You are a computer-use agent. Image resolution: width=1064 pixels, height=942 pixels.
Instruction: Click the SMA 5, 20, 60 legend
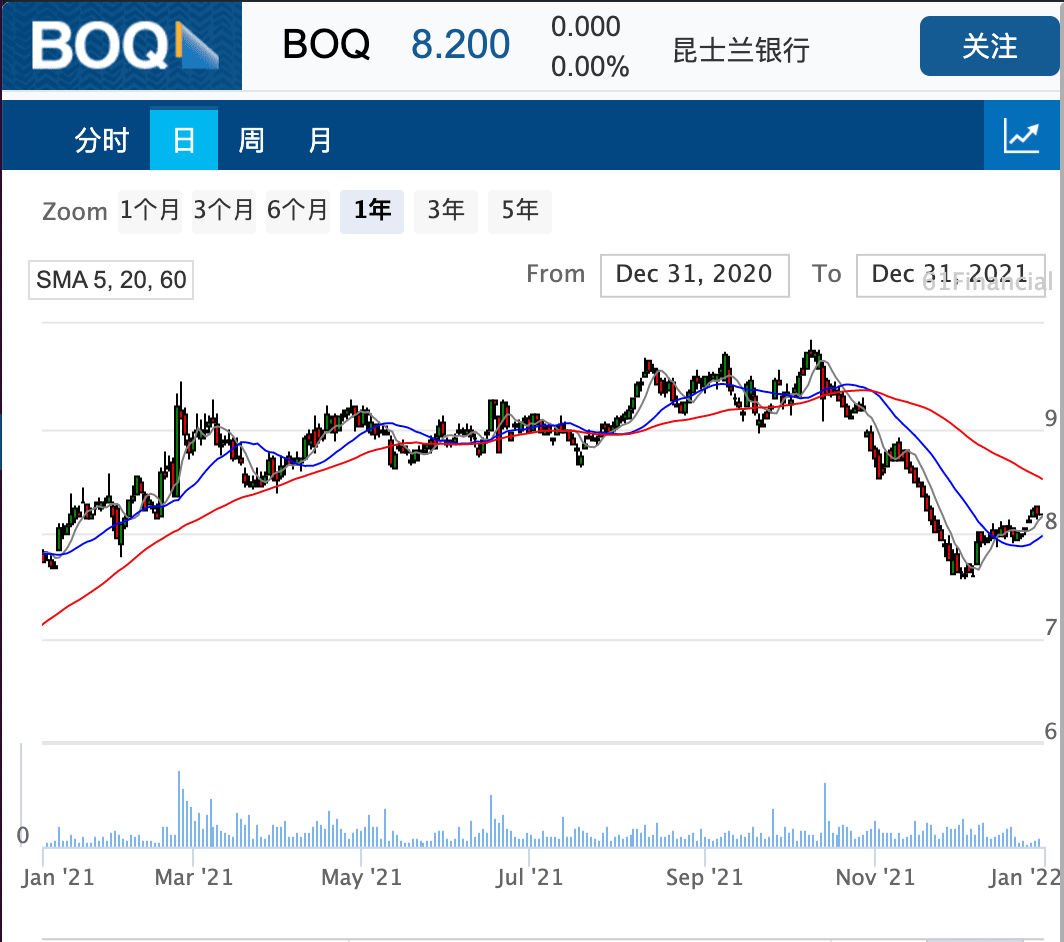(x=111, y=280)
